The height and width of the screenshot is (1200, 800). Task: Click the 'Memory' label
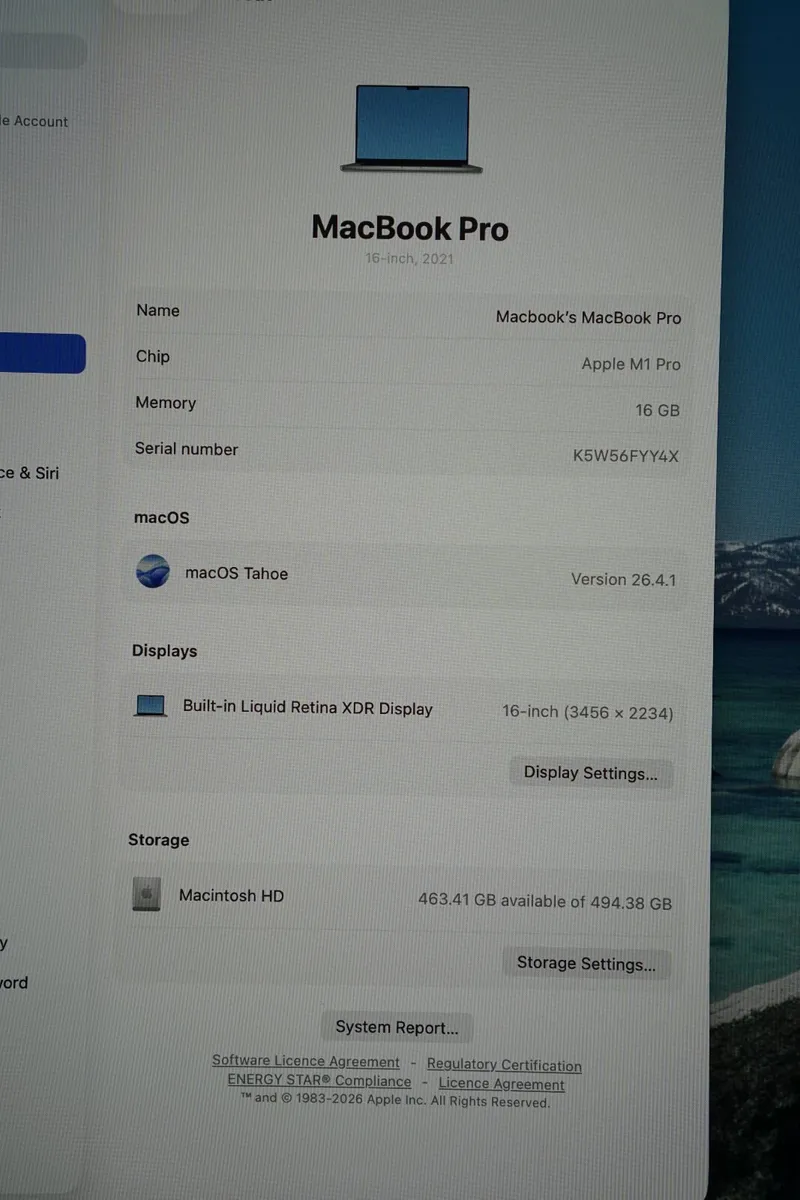pos(166,403)
